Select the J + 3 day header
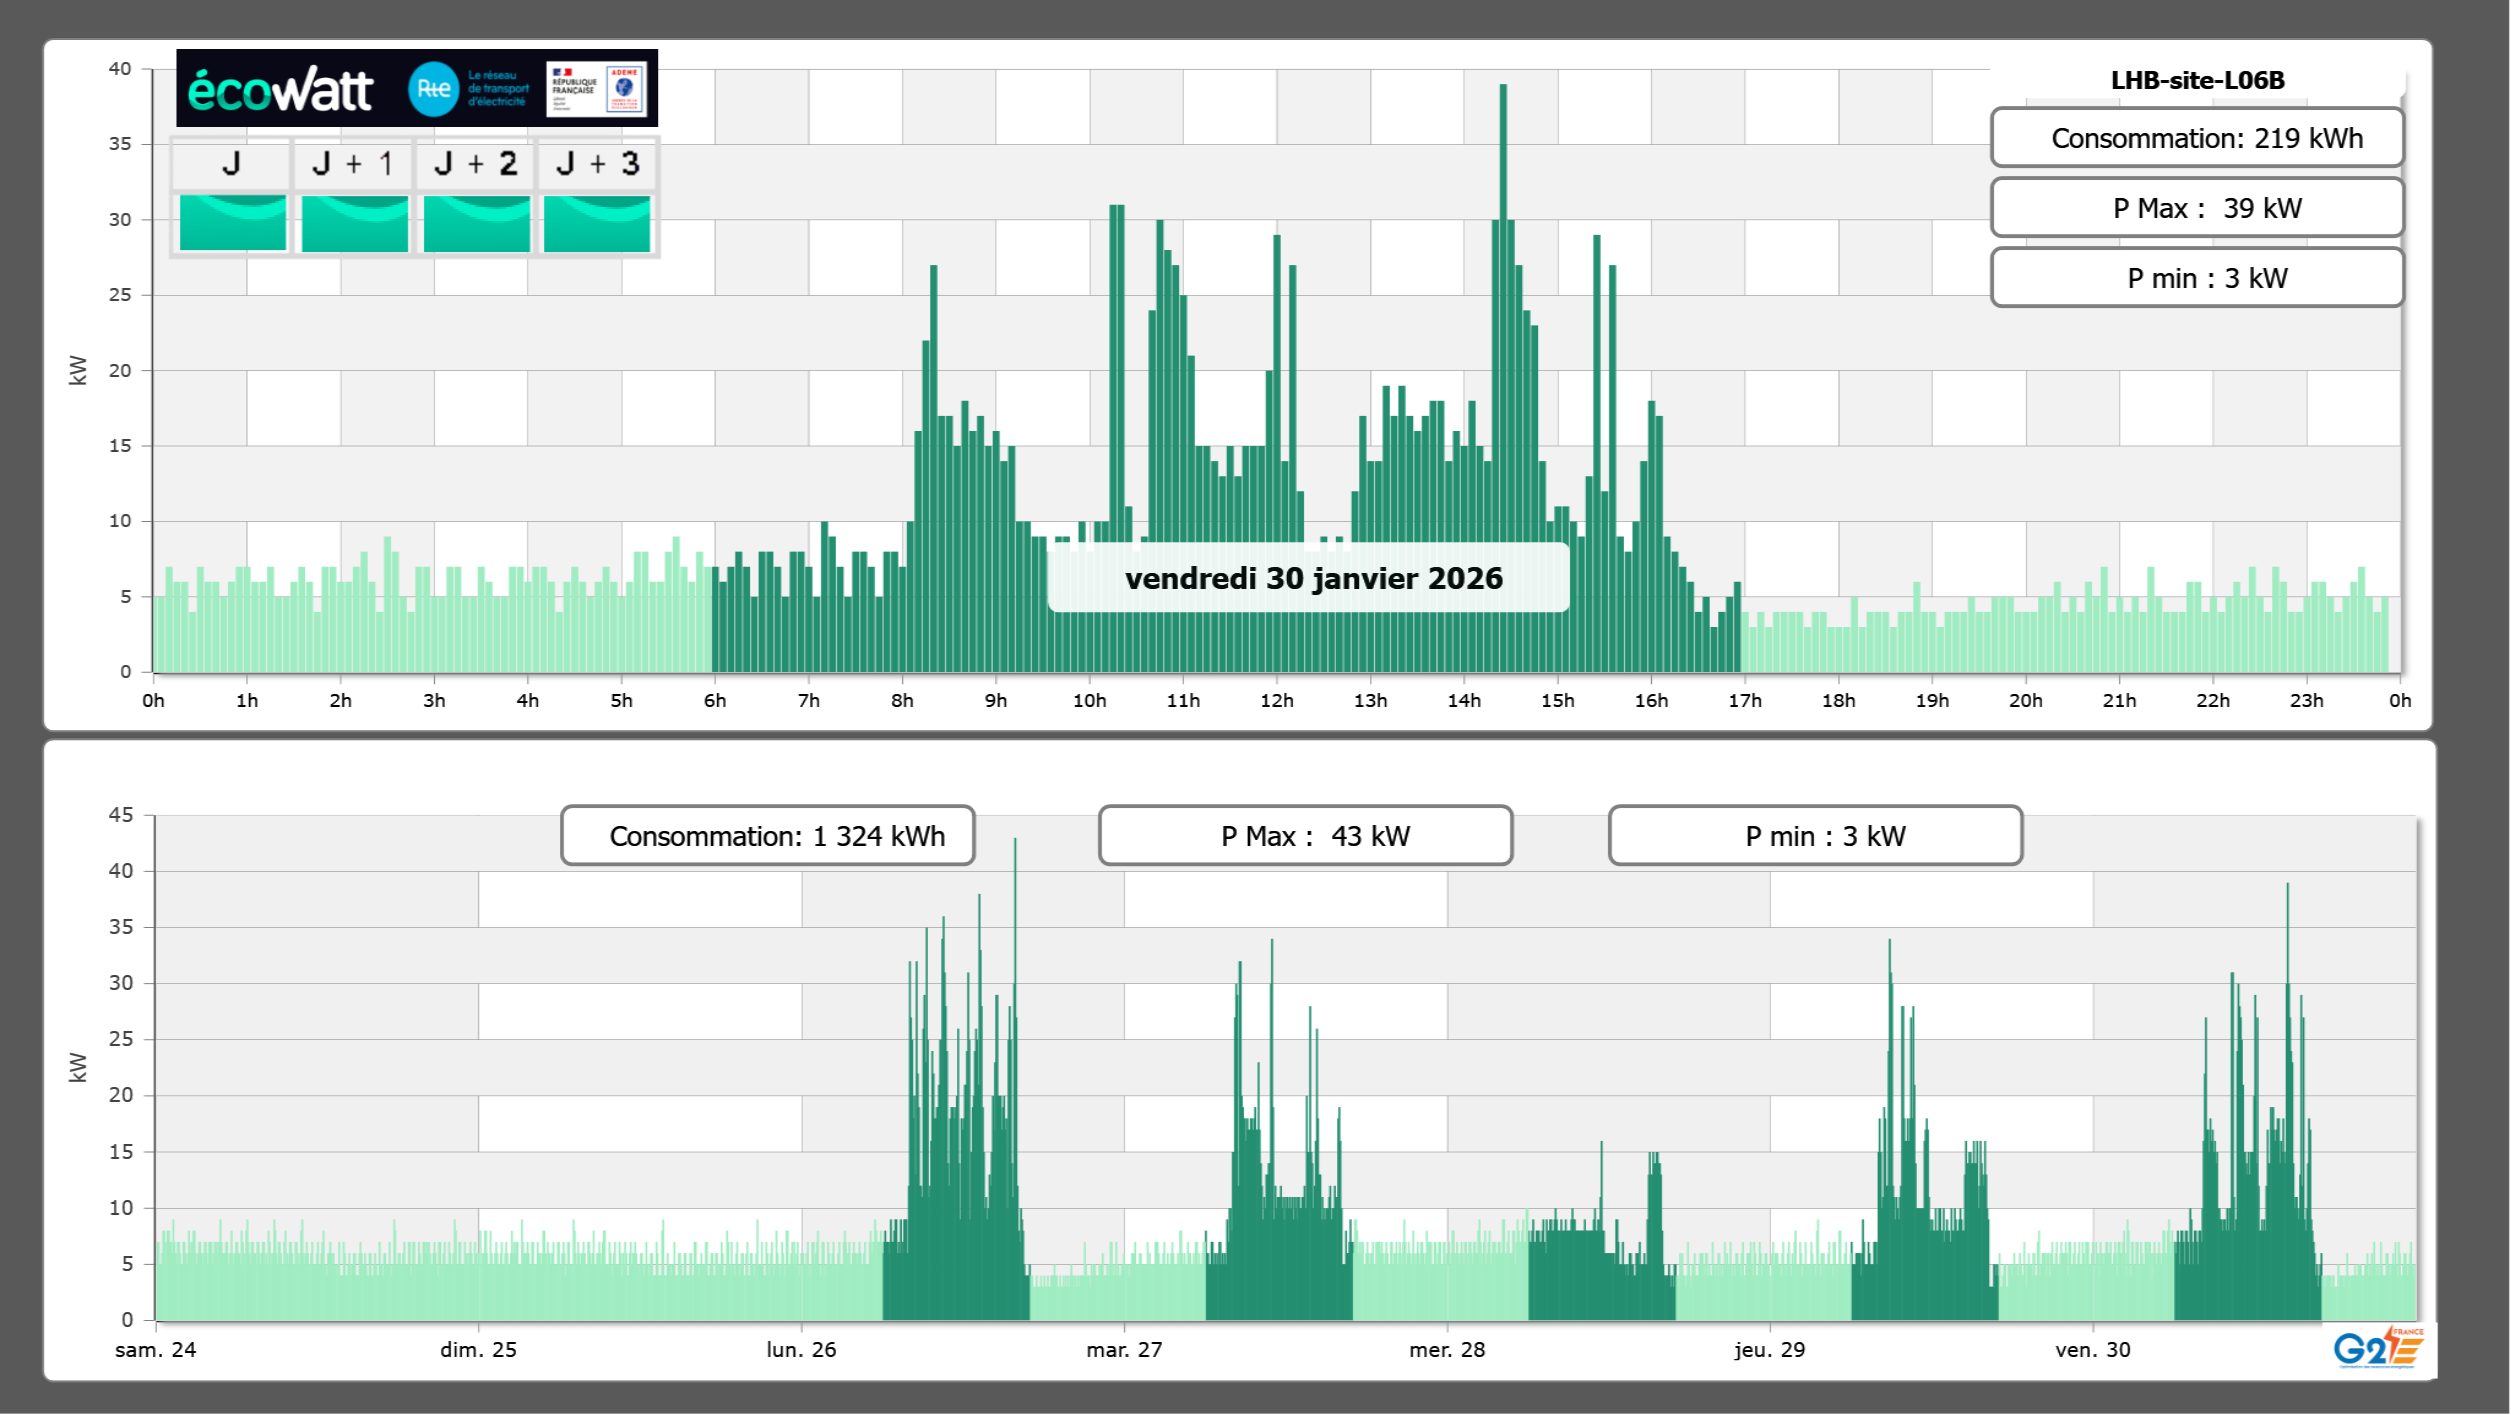2511x1415 pixels. [x=597, y=164]
